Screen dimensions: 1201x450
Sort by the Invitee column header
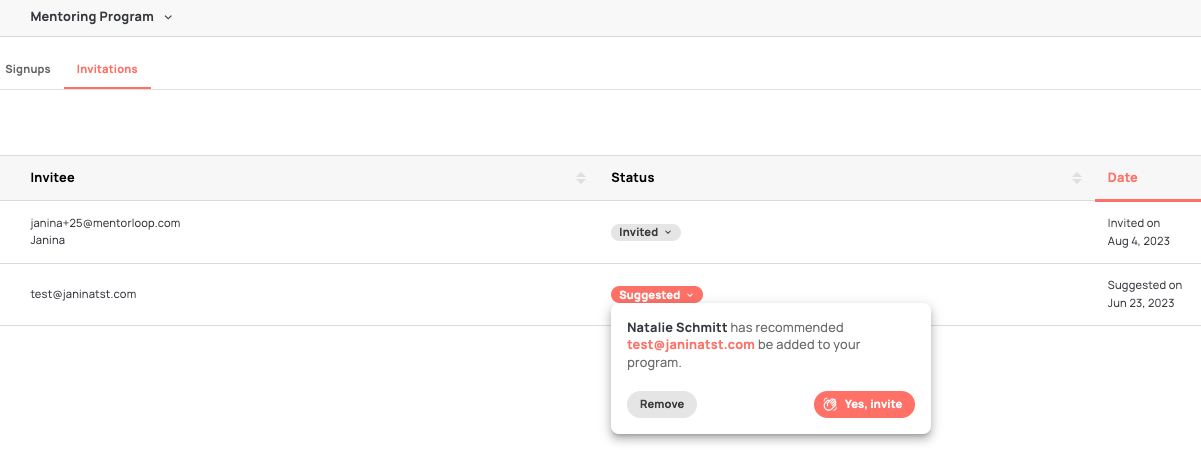[x=53, y=178]
